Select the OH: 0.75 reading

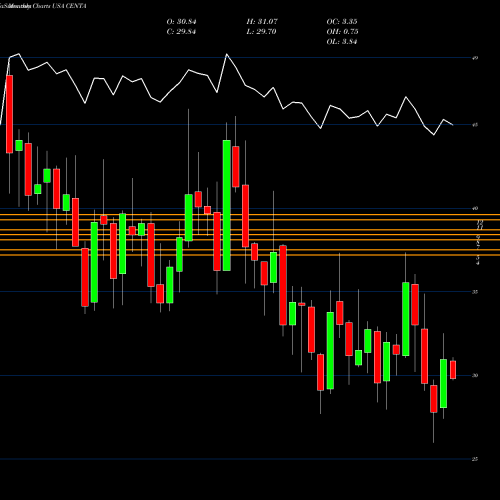click(342, 32)
